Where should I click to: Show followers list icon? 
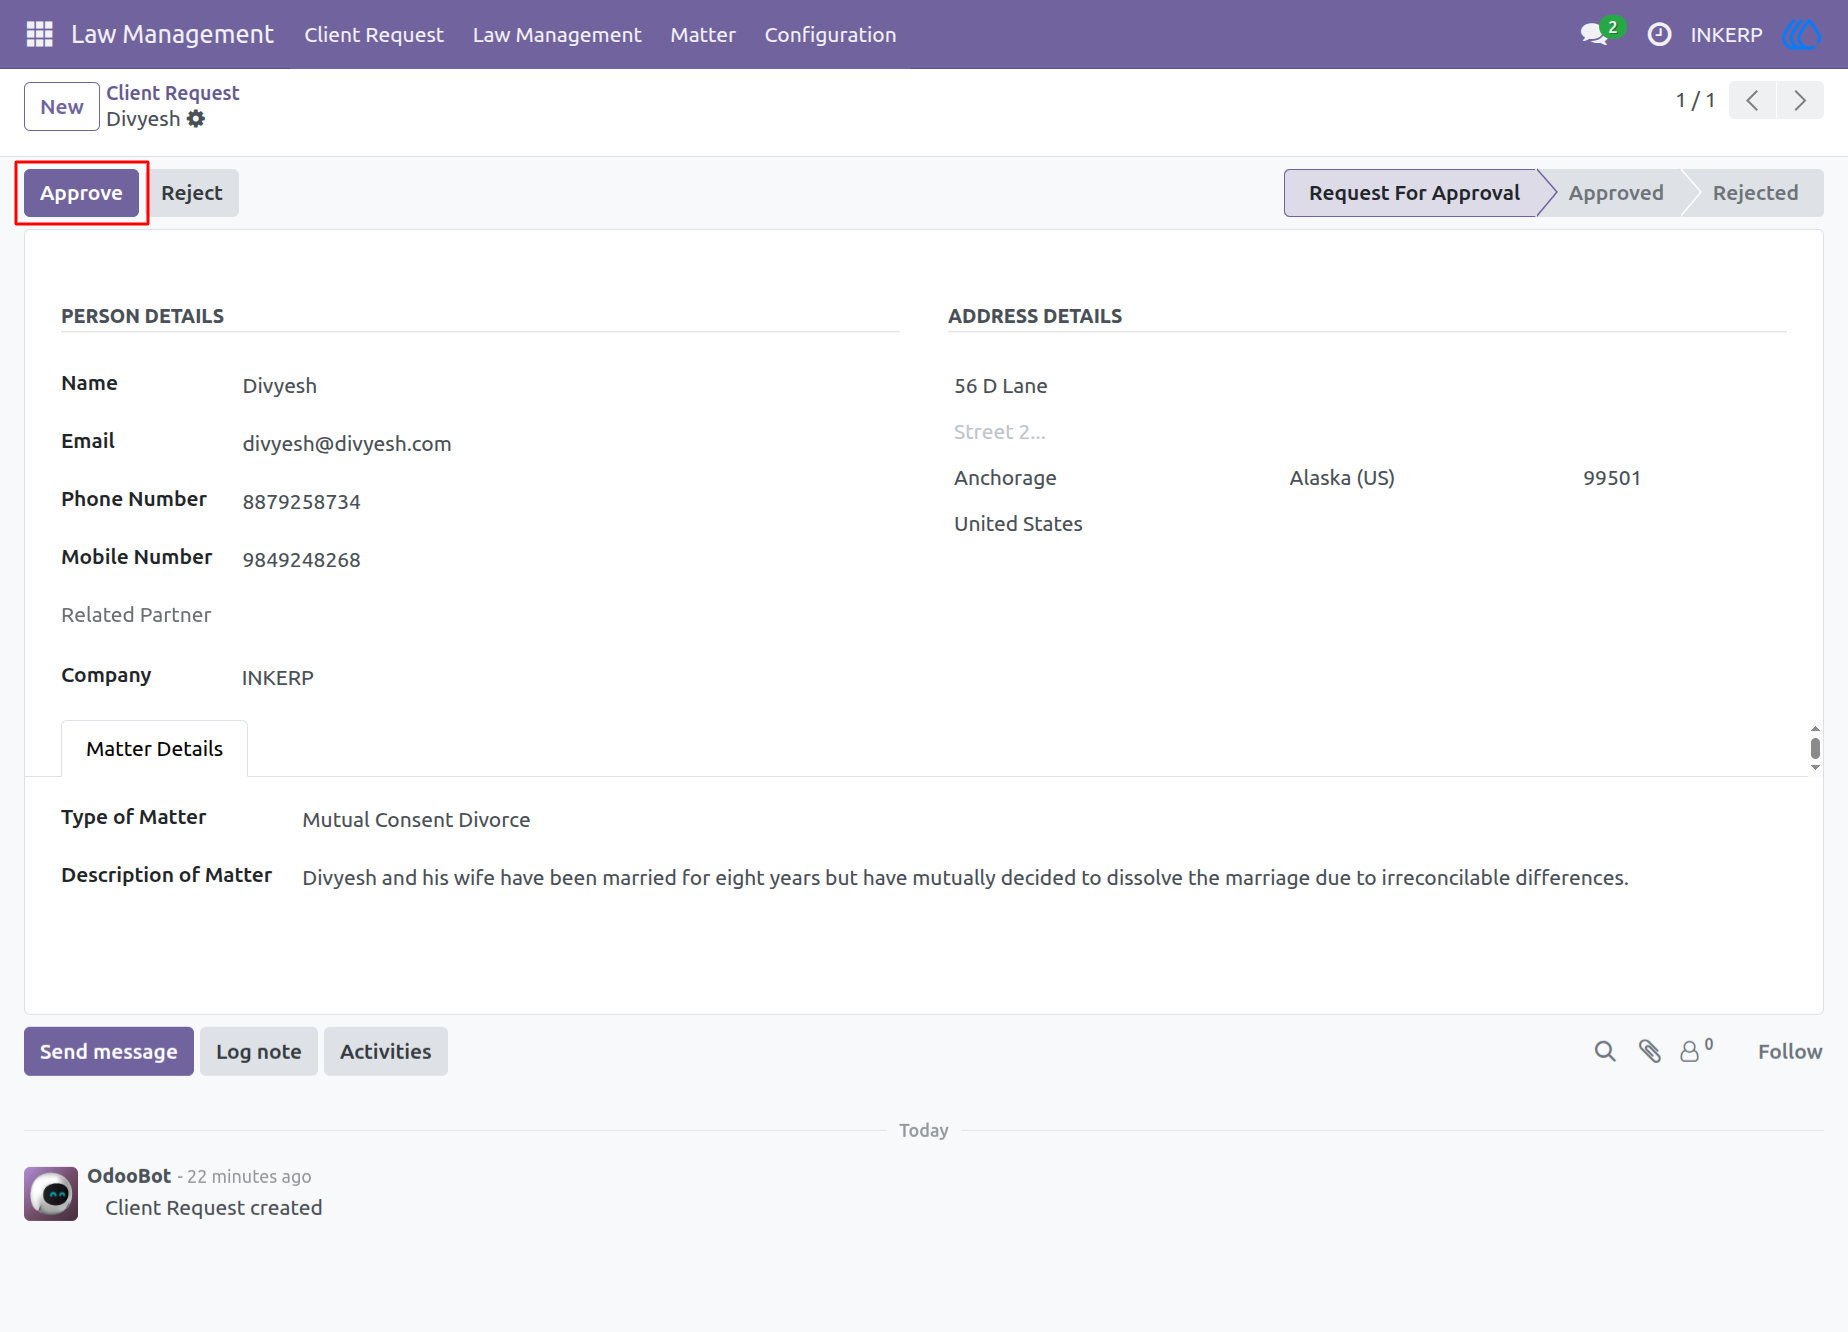click(1696, 1050)
